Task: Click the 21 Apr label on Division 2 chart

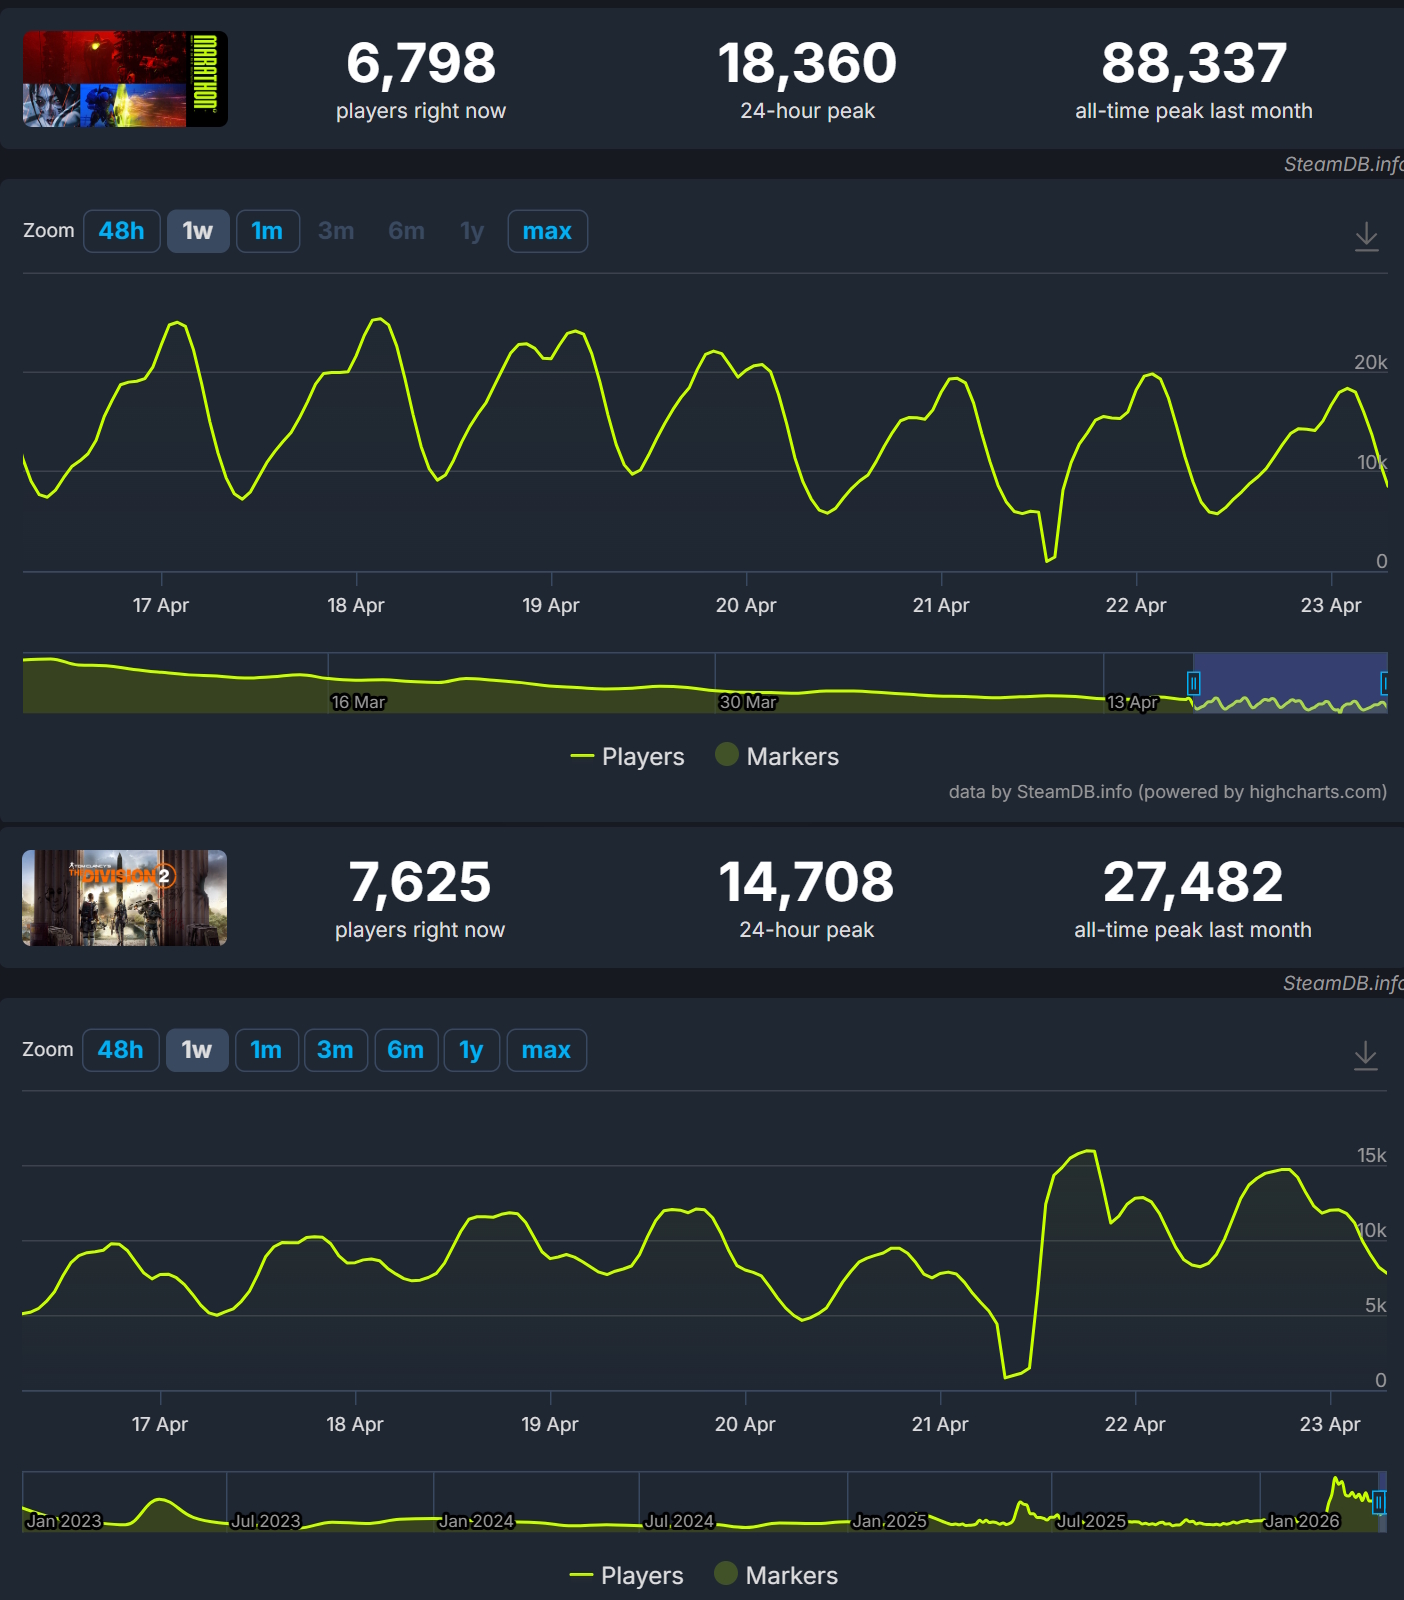Action: click(x=940, y=1424)
